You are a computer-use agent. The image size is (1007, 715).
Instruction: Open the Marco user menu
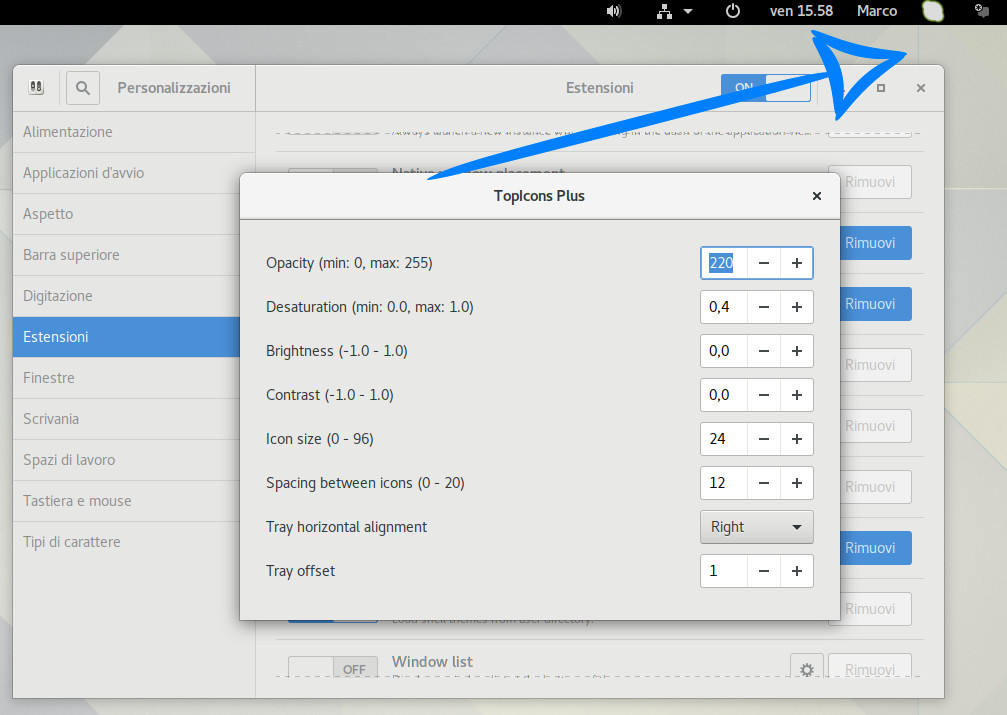[877, 11]
